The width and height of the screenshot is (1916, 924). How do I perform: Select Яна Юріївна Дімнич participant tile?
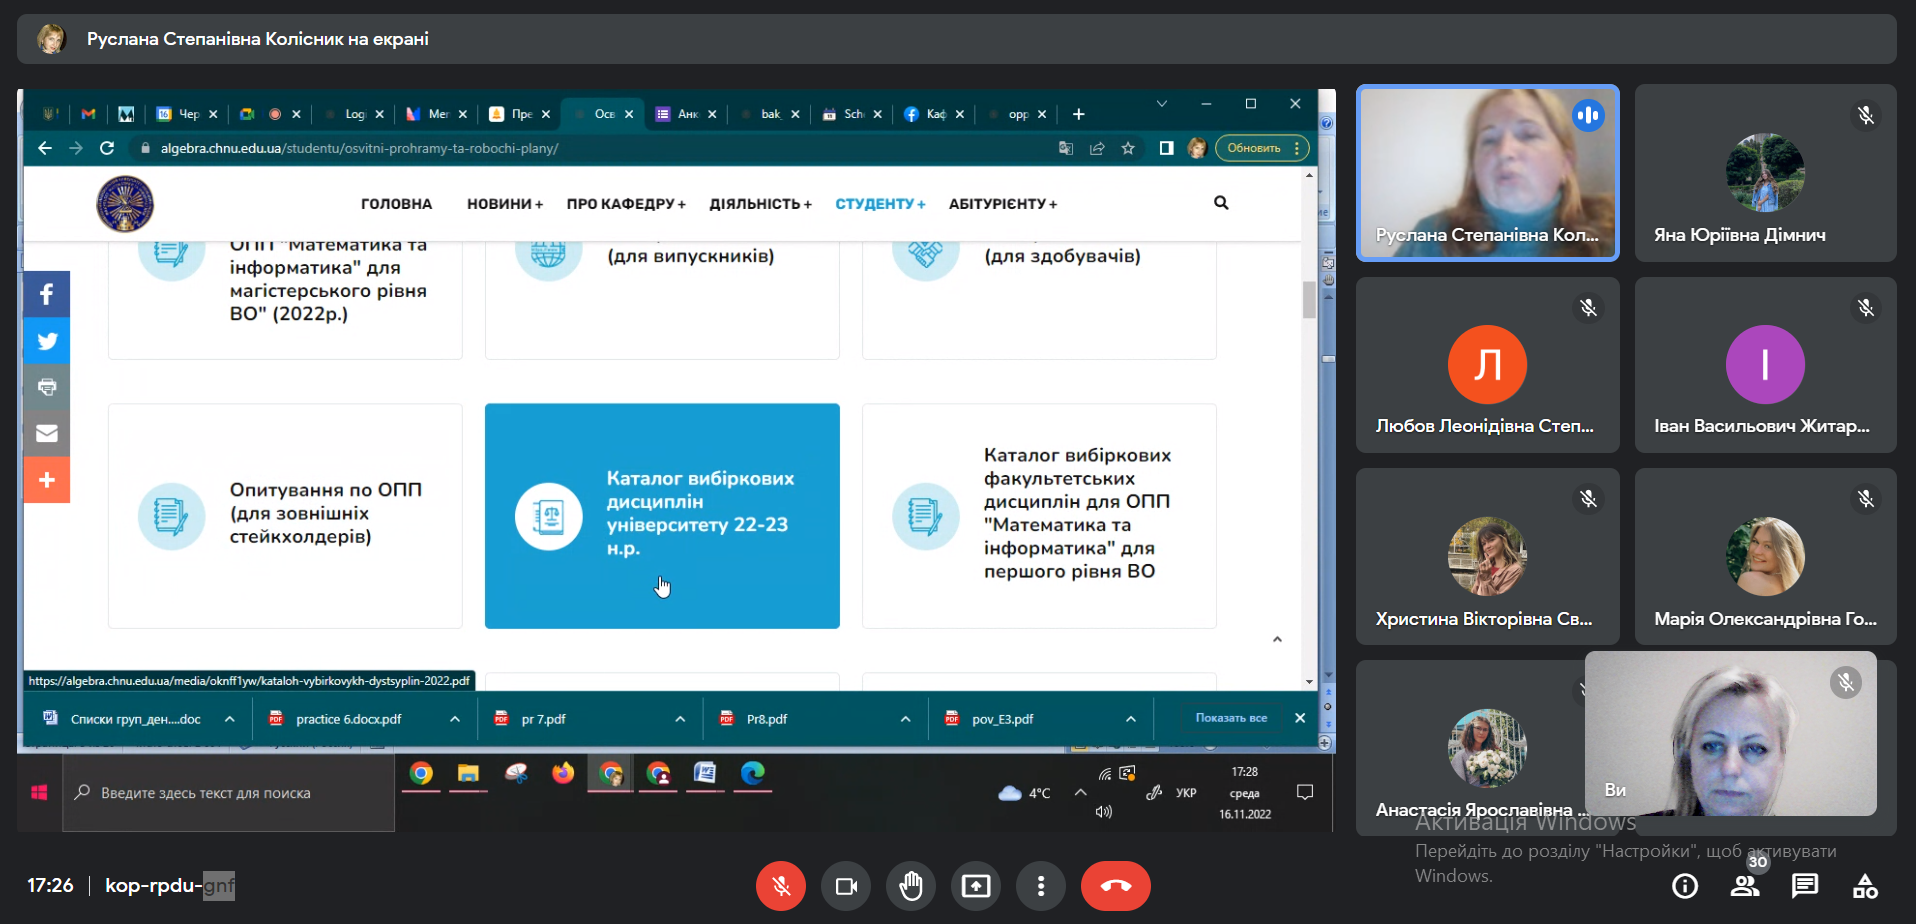click(1766, 173)
